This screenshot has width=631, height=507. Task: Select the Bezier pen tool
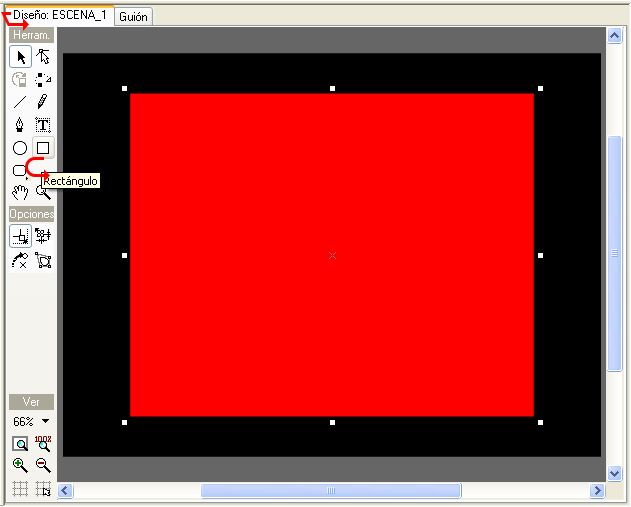click(19, 125)
